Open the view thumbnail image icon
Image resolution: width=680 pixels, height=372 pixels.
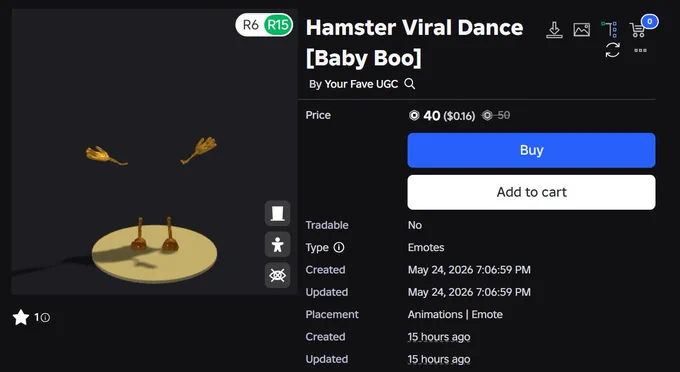coord(582,29)
